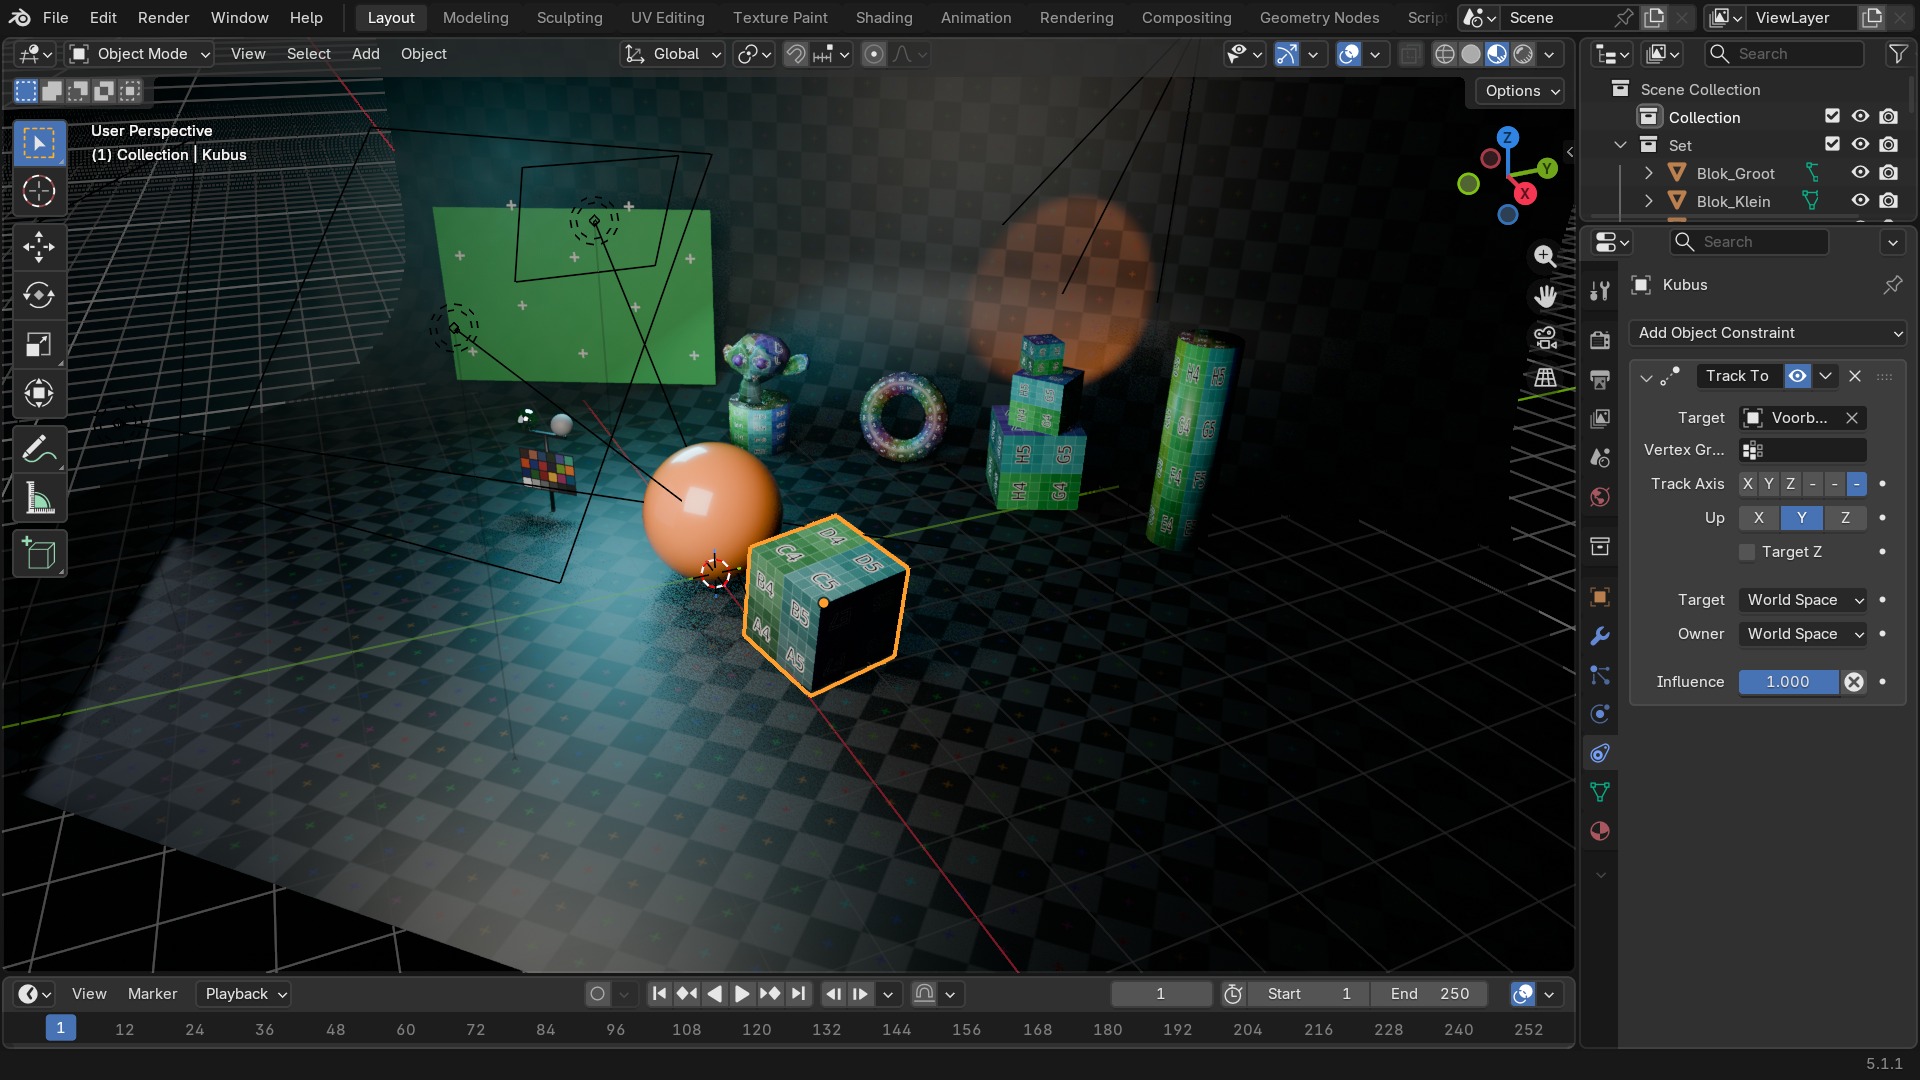Click the viewport zoom magnifier icon
The width and height of the screenshot is (1920, 1080).
(1545, 256)
